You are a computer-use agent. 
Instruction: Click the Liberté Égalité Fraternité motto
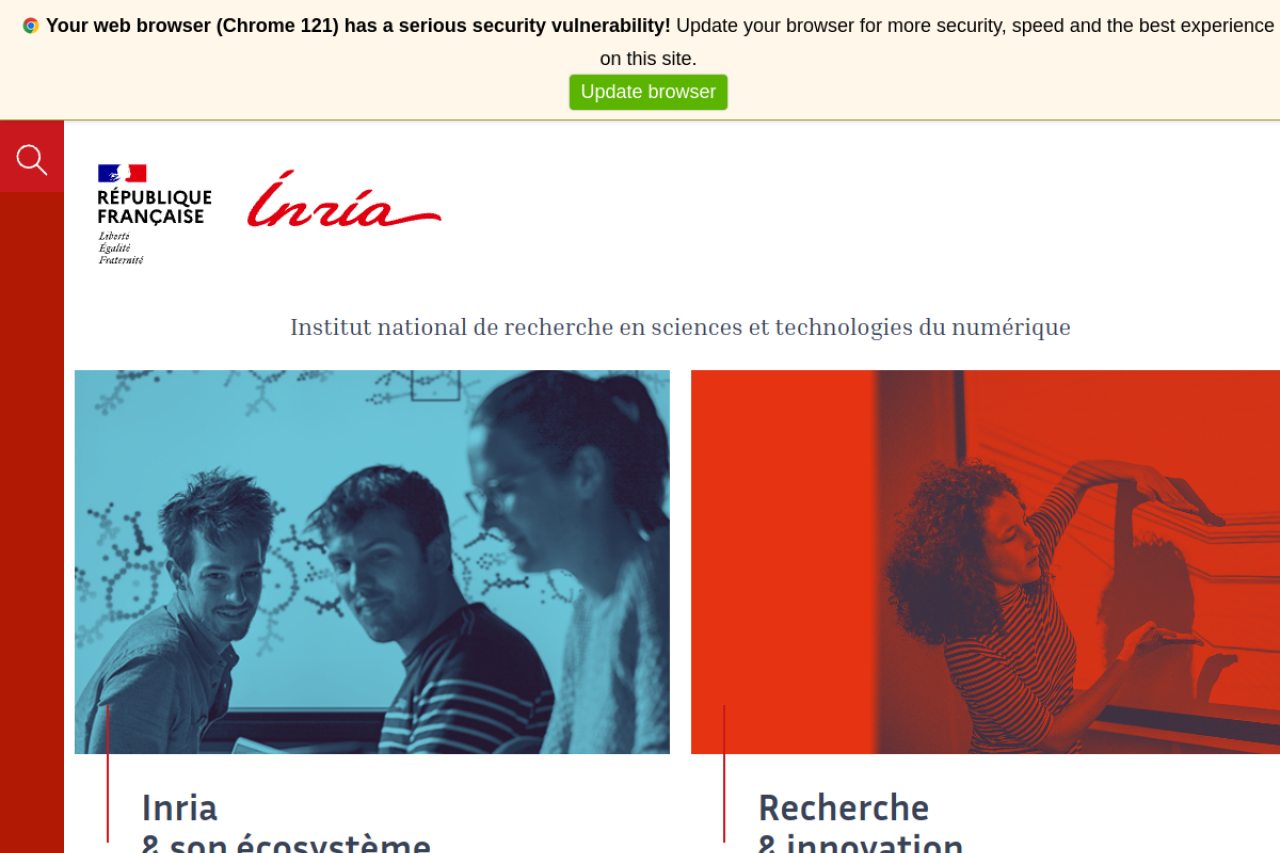pyautogui.click(x=120, y=248)
